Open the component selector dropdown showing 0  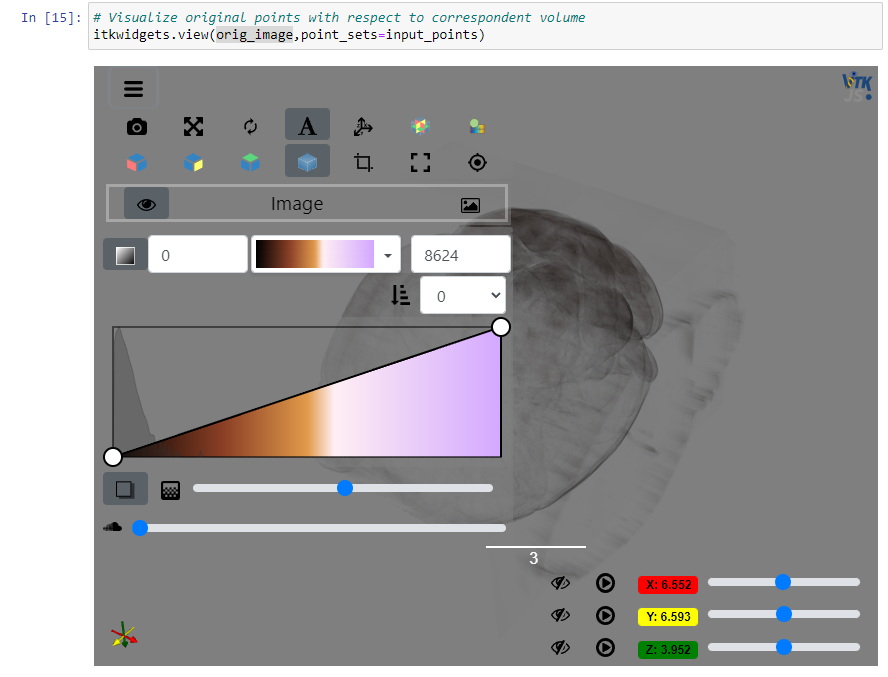(462, 294)
